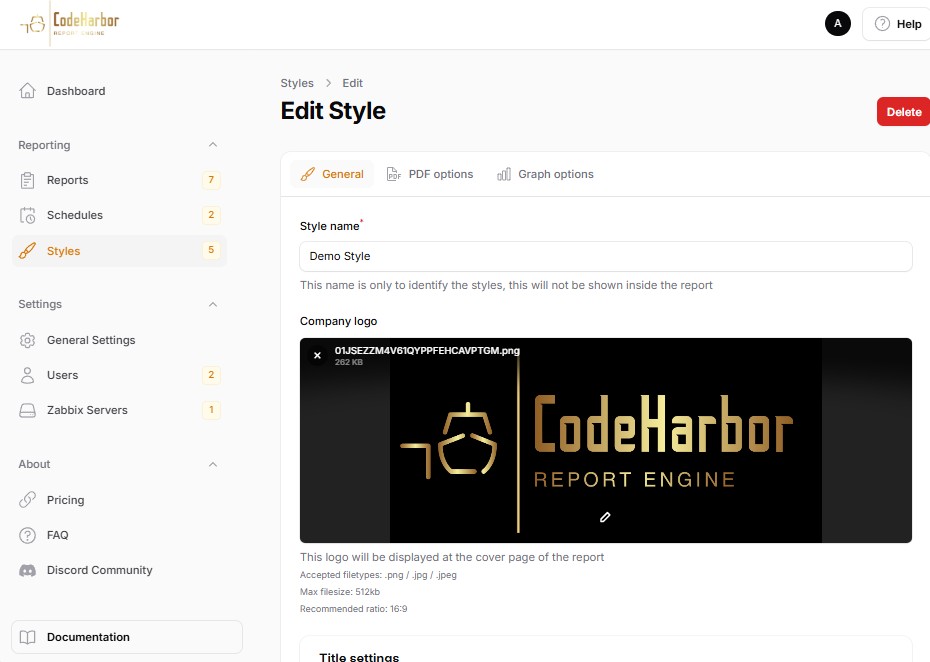Collapse the About section chevron
The width and height of the screenshot is (930, 662).
coord(213,464)
